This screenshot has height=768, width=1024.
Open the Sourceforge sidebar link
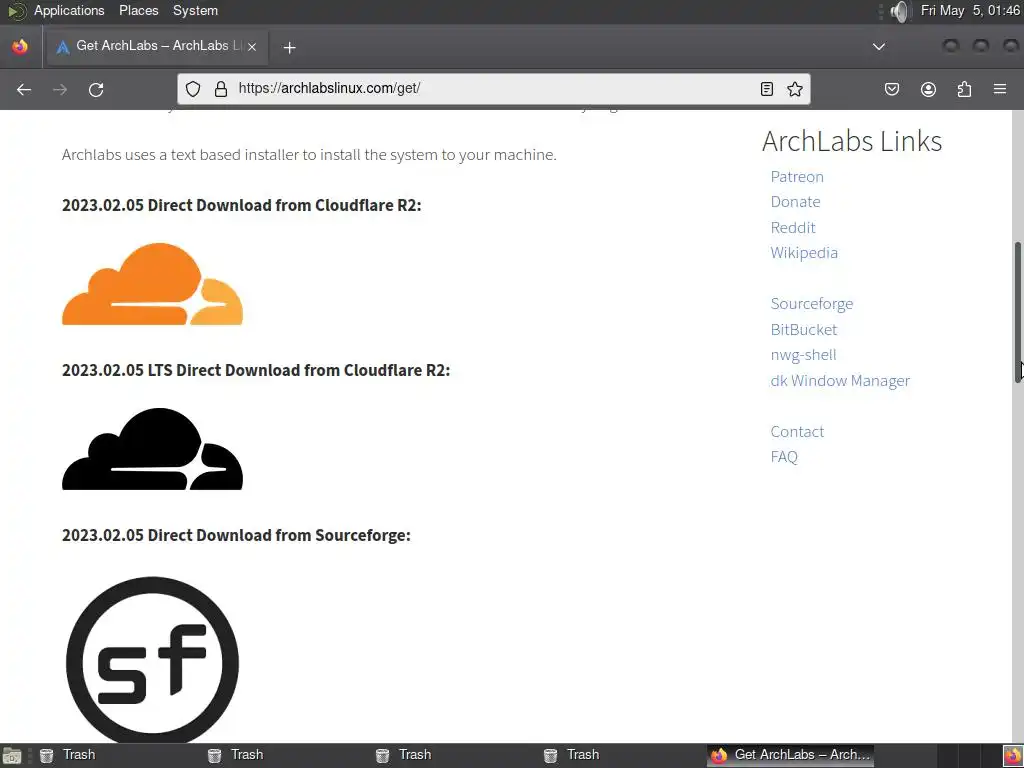812,304
